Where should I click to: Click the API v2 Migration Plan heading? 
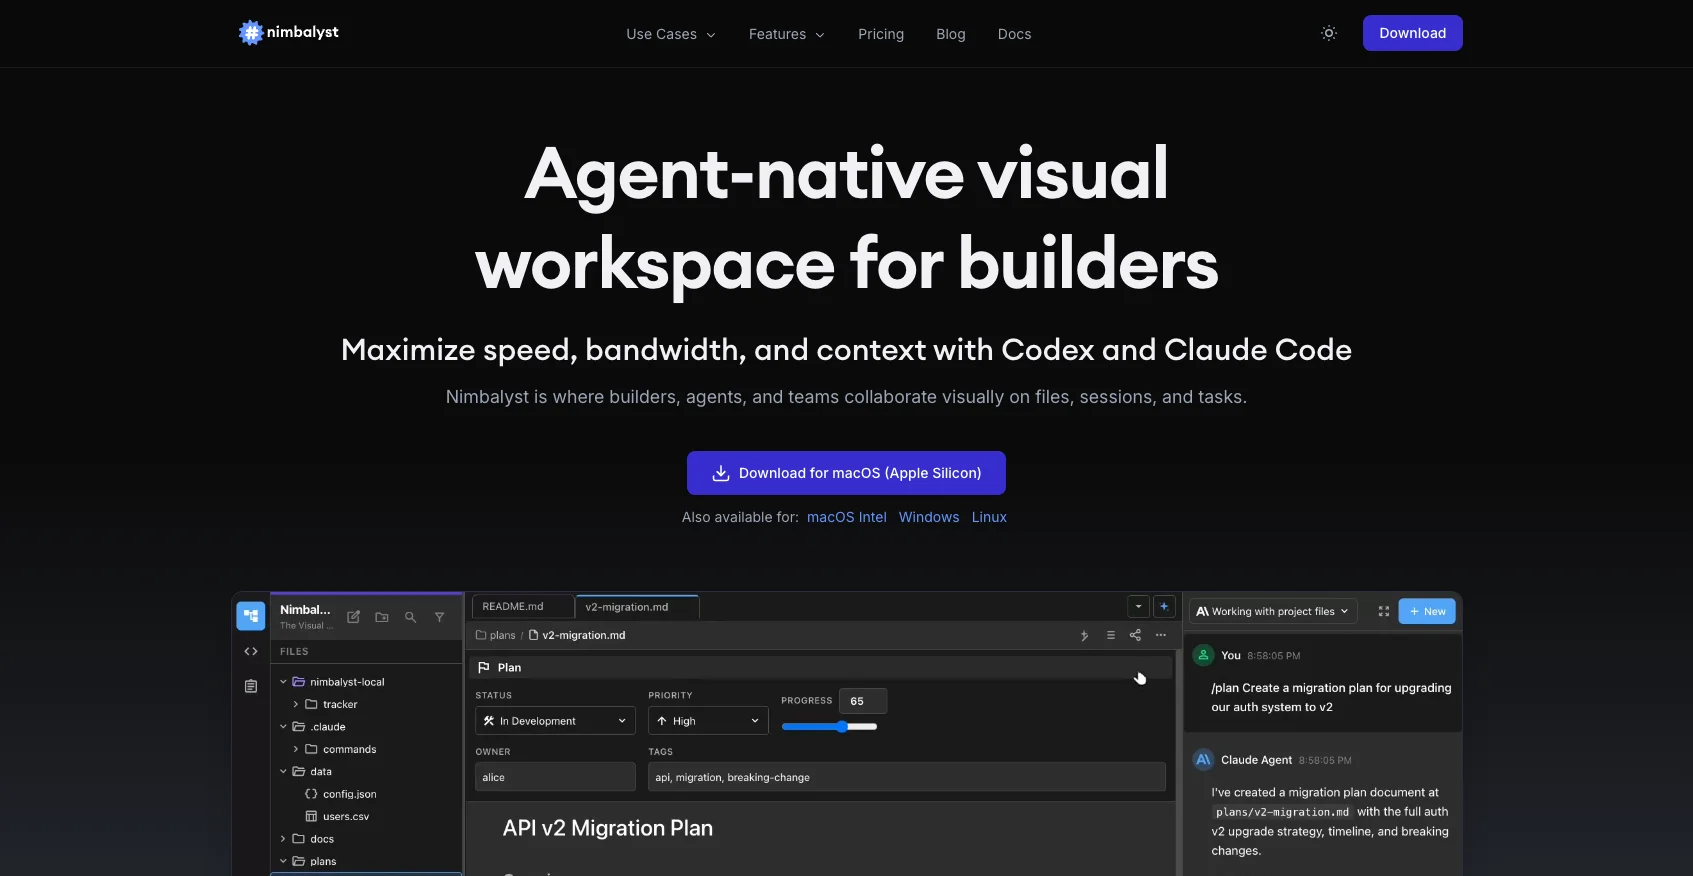click(x=608, y=828)
